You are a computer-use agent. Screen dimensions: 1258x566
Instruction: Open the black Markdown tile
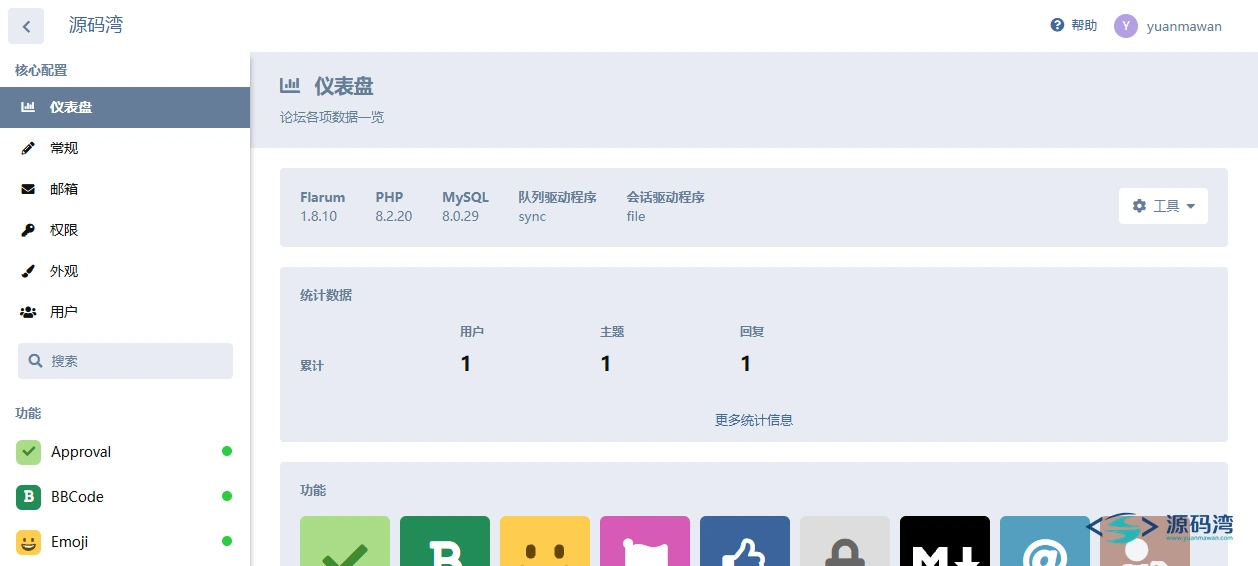[x=945, y=541]
